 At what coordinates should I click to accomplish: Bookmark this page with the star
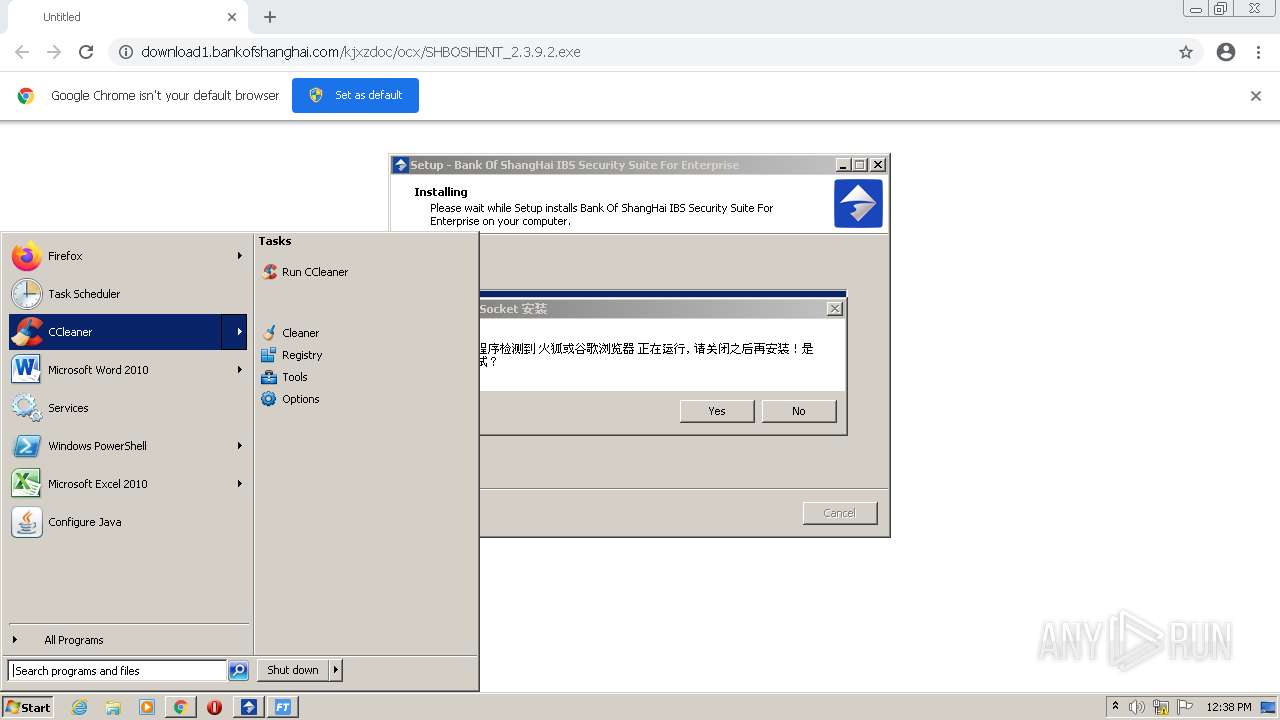pos(1186,52)
